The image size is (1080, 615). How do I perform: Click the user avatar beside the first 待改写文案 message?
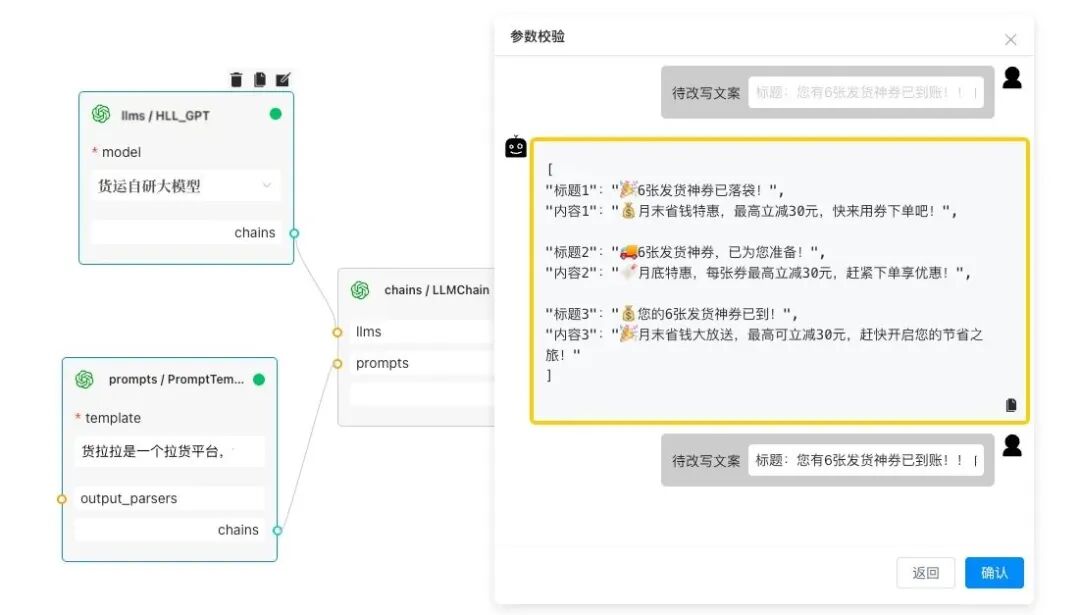1012,78
